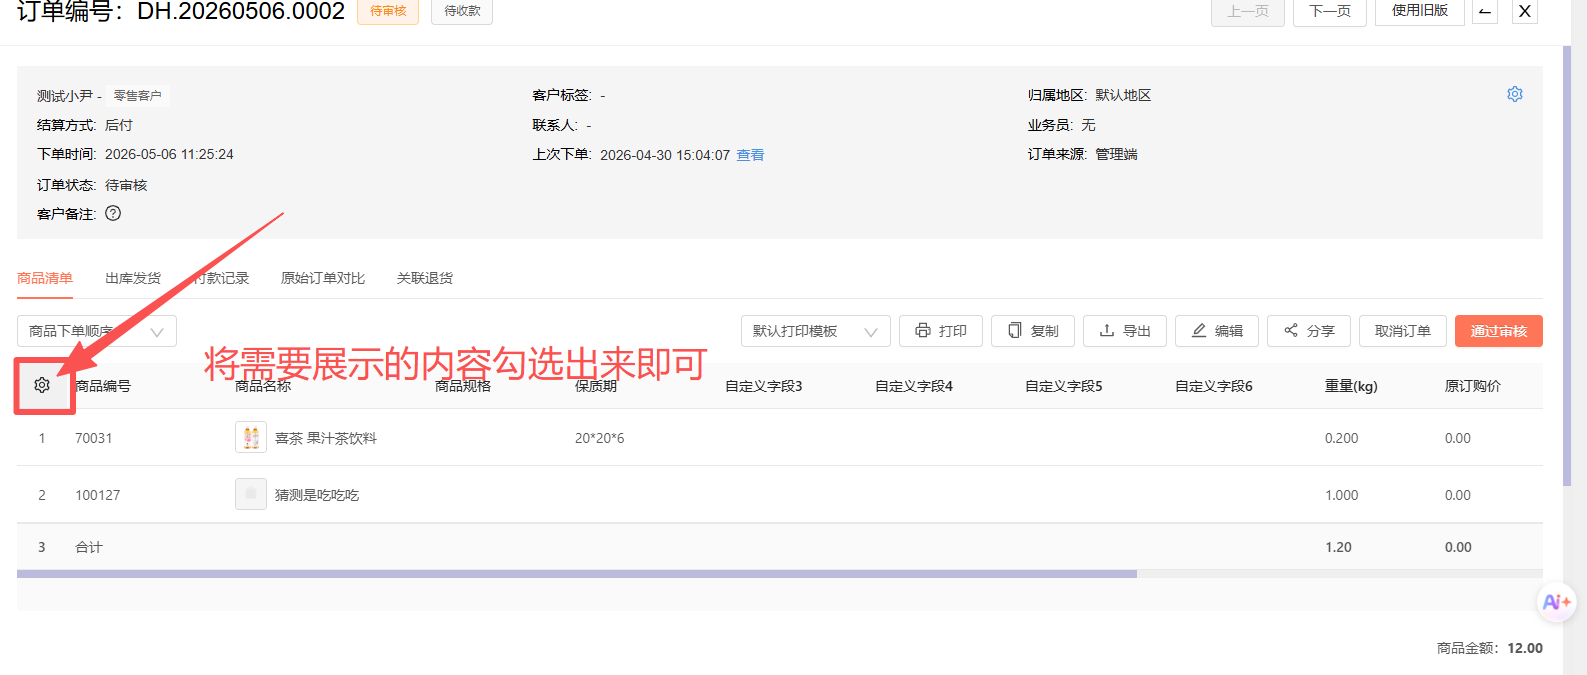Cancel the order with 取消订单
Screen dimensions: 1587x675
(x=1403, y=331)
